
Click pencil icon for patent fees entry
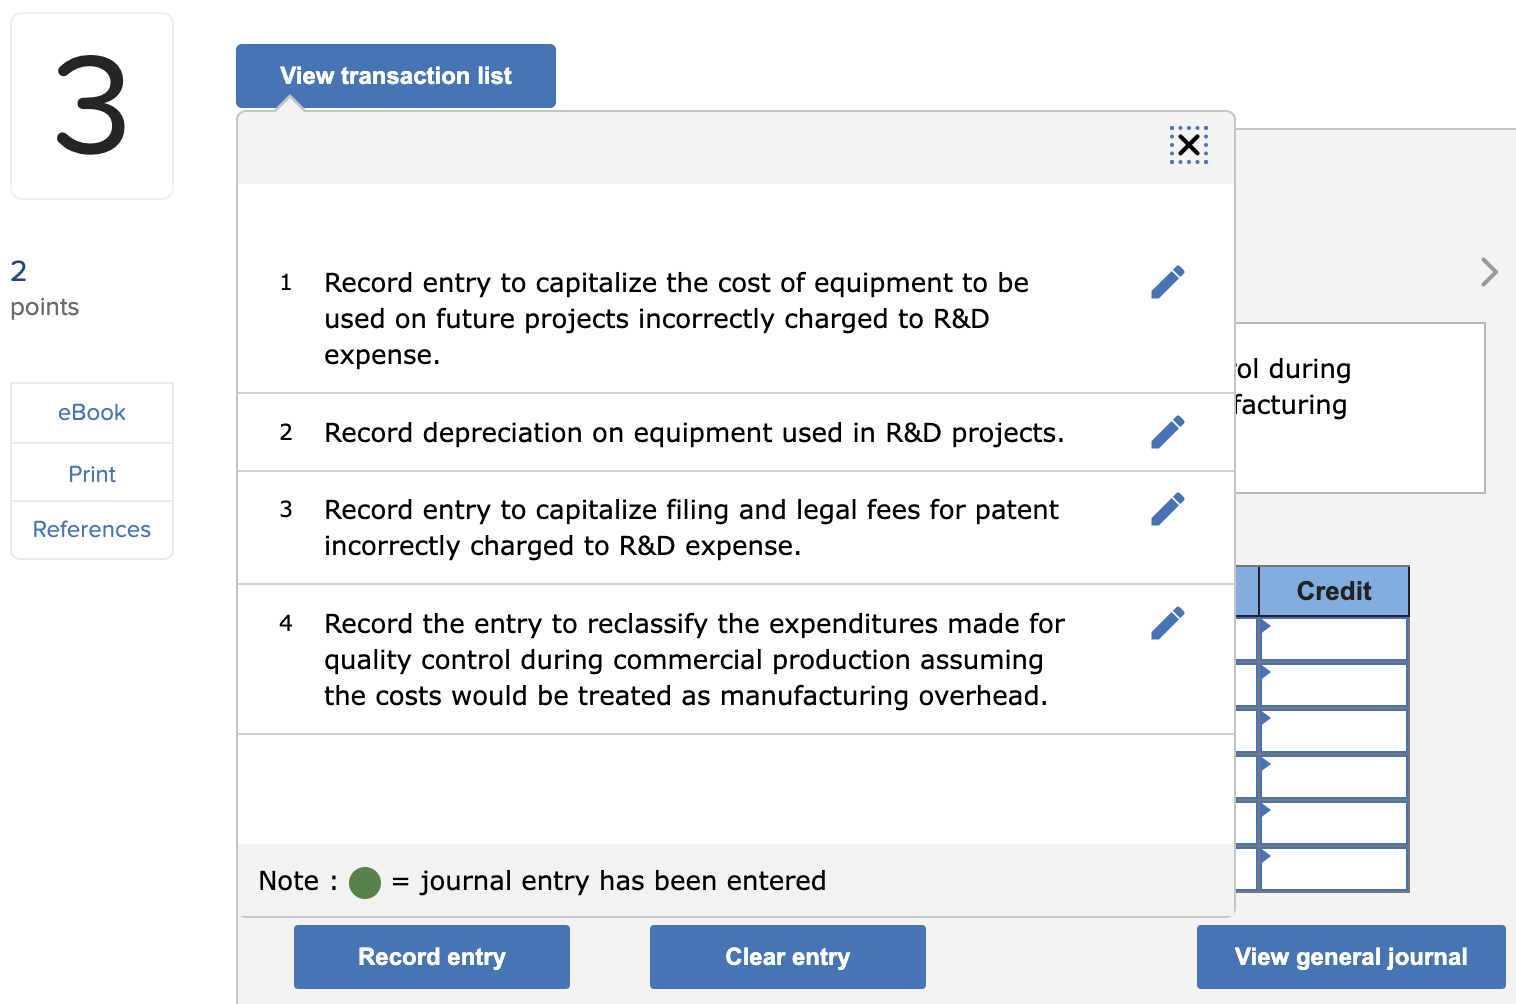(x=1167, y=509)
